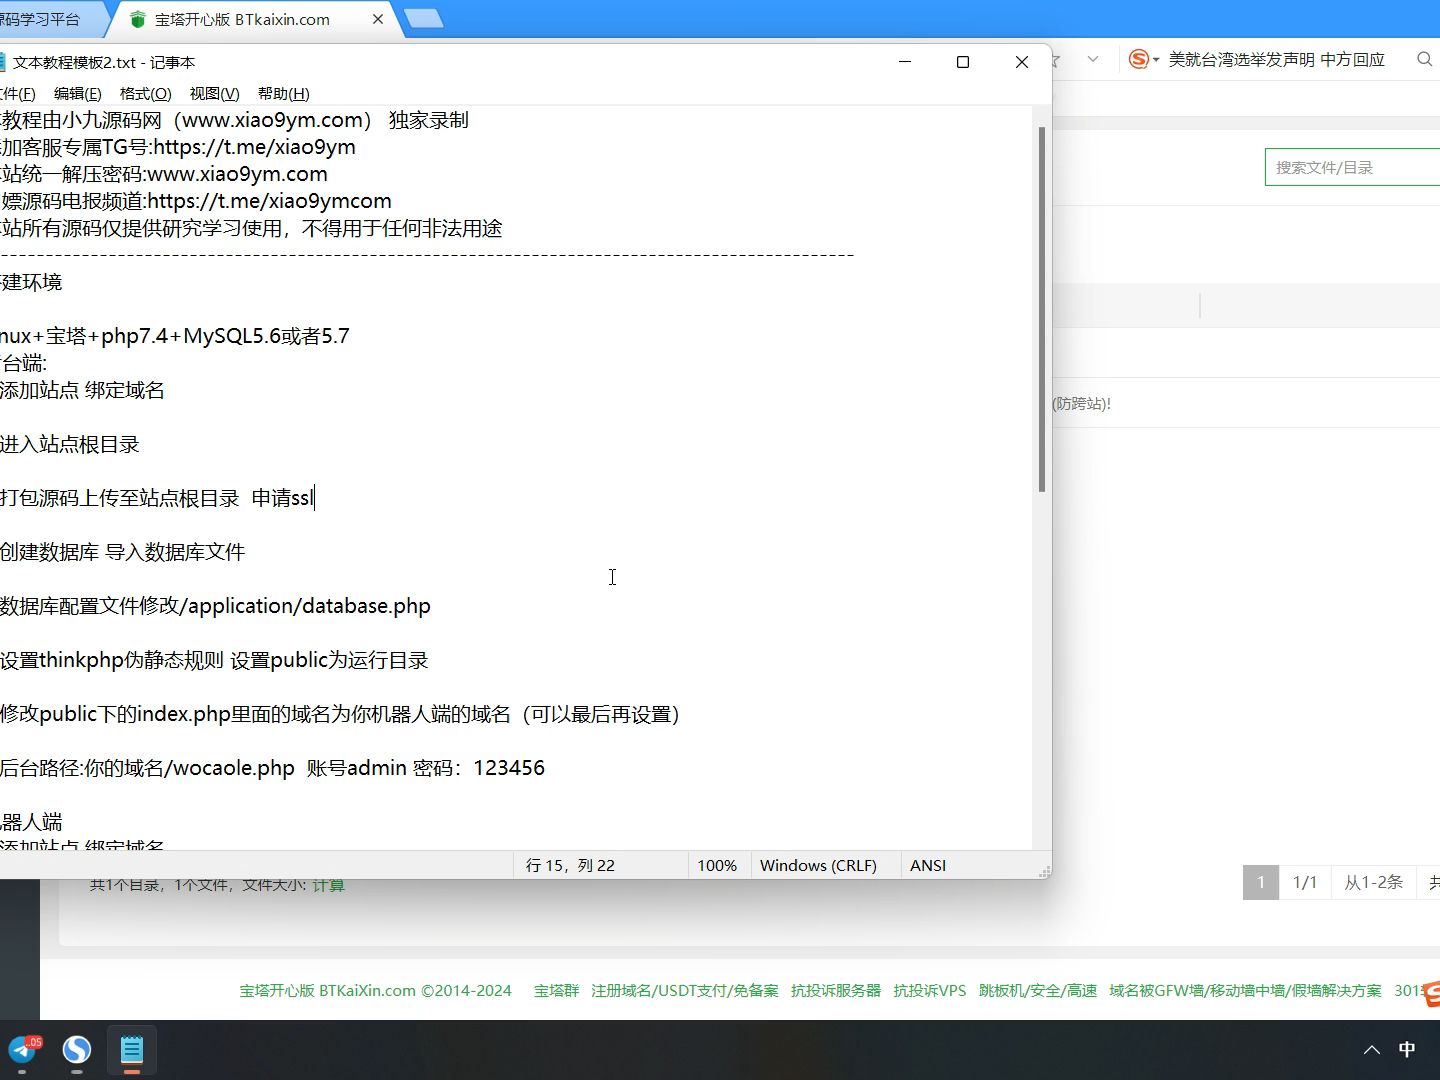This screenshot has height=1080, width=1440.
Task: Click the line with wocaole.php 后台路径
Action: pyautogui.click(x=272, y=768)
